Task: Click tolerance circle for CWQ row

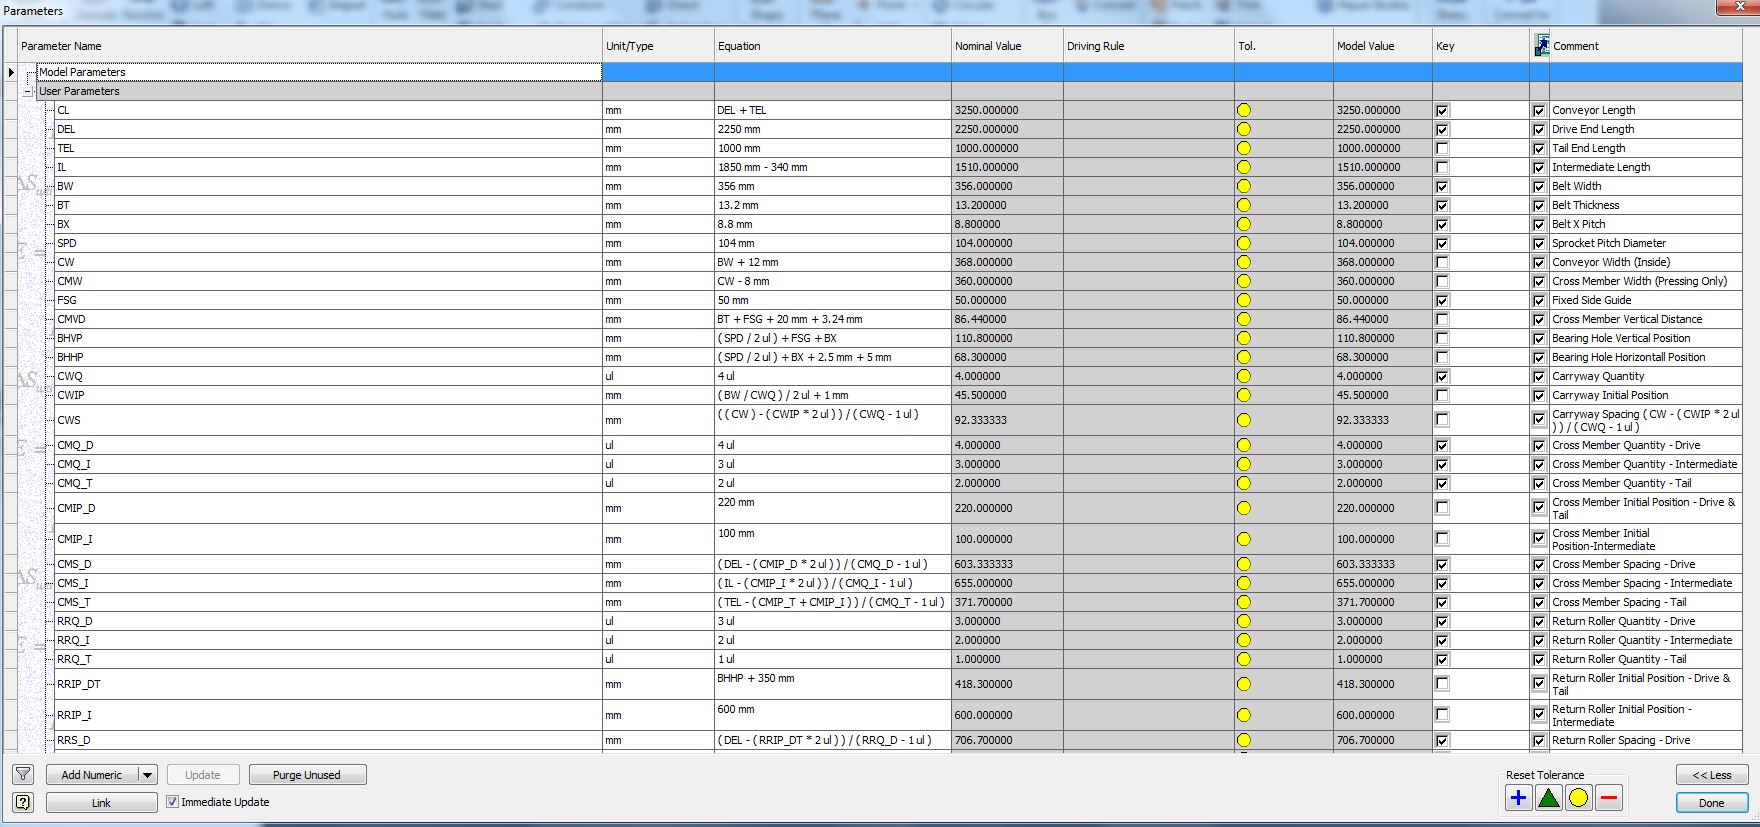Action: (1244, 376)
